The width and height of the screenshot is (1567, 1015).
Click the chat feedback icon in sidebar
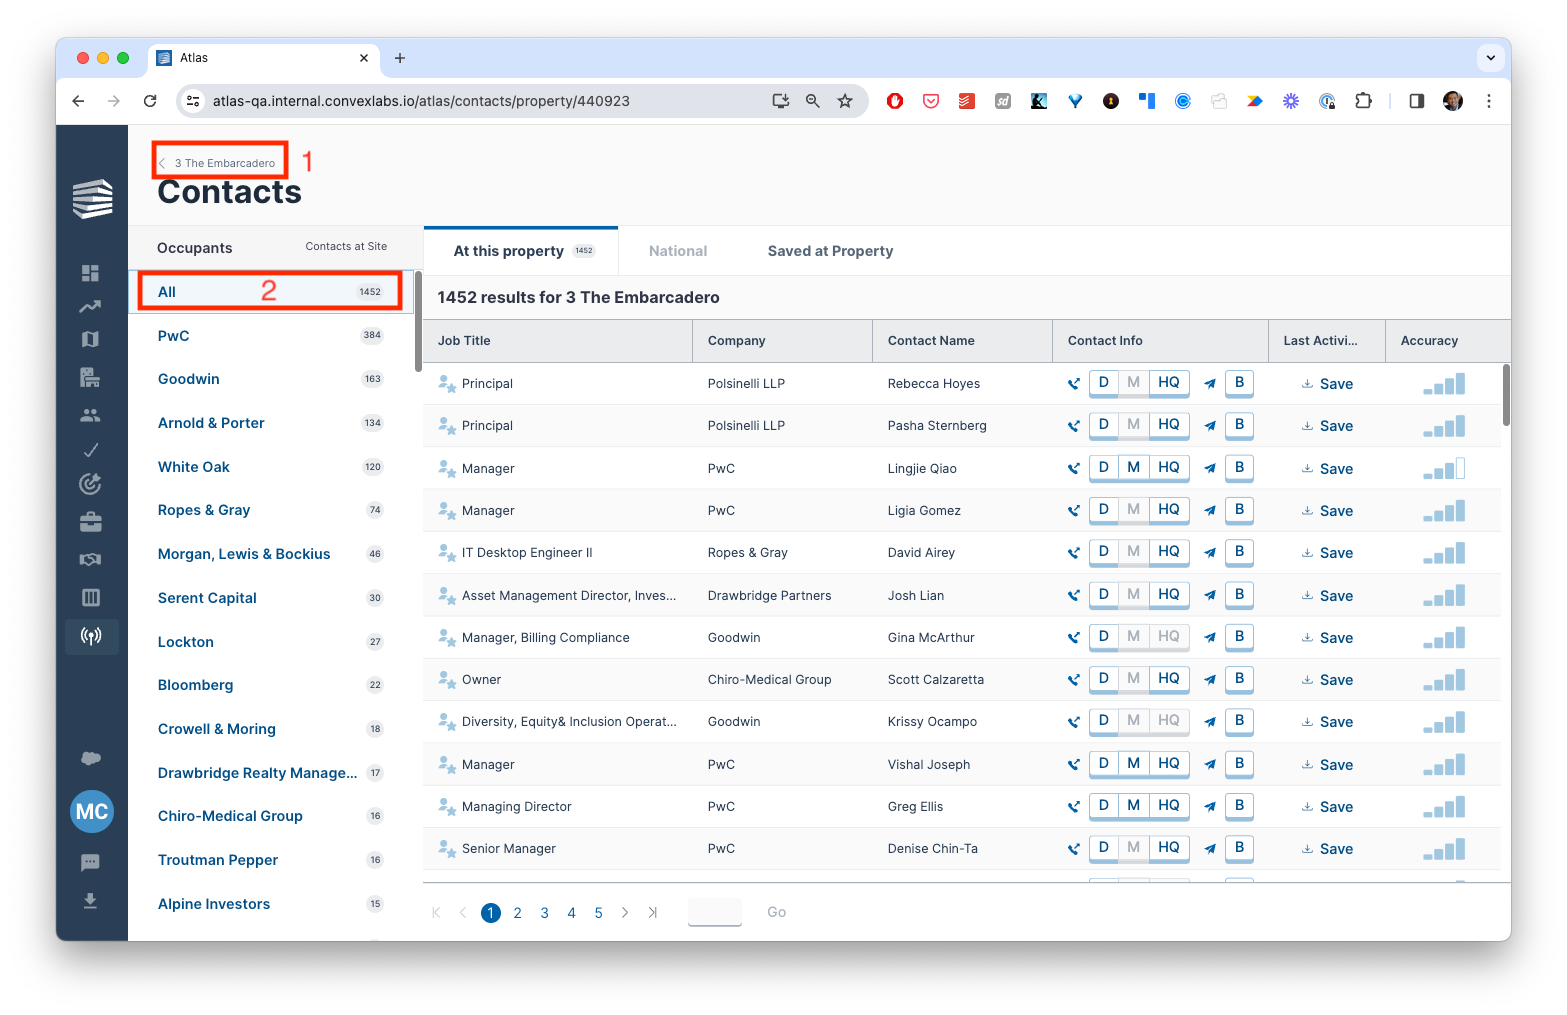point(90,862)
